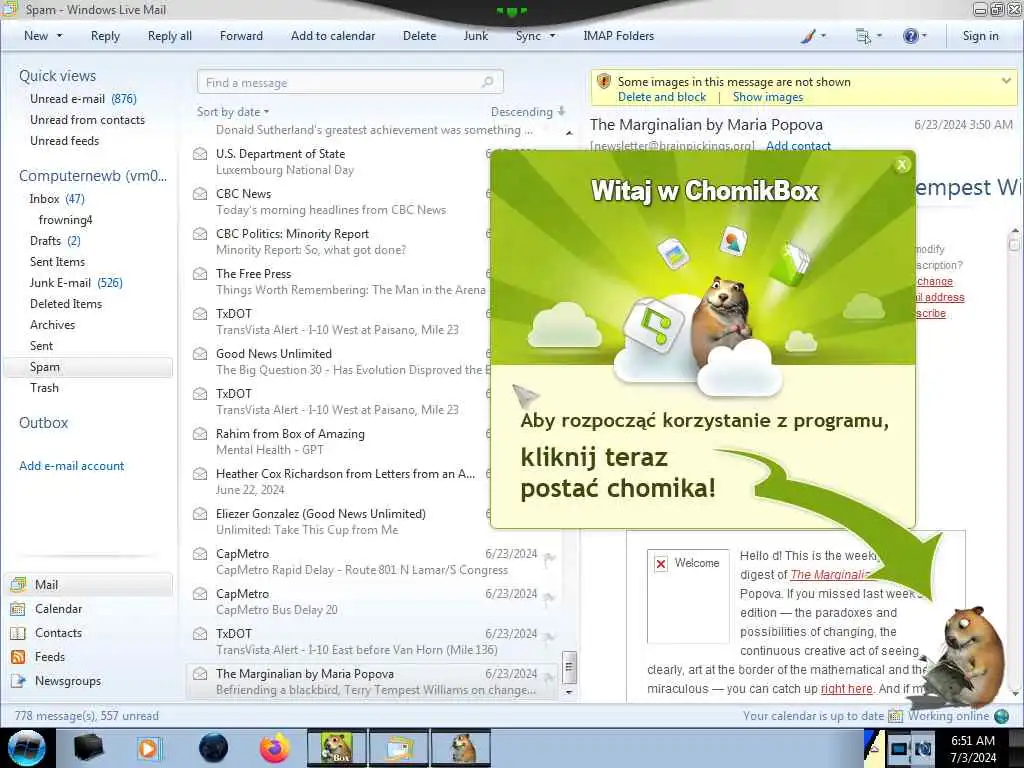Forward the selected email
This screenshot has width=1024, height=768.
(x=241, y=36)
